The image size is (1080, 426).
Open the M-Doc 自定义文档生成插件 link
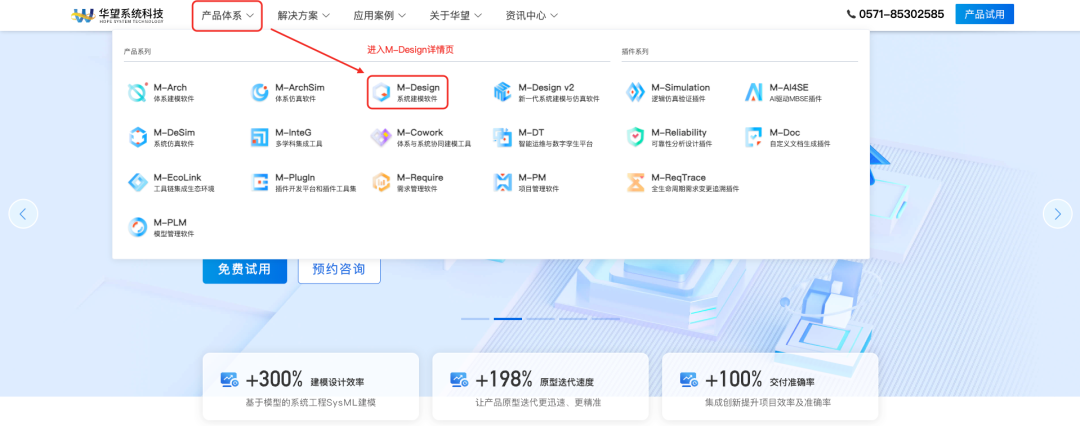(787, 137)
